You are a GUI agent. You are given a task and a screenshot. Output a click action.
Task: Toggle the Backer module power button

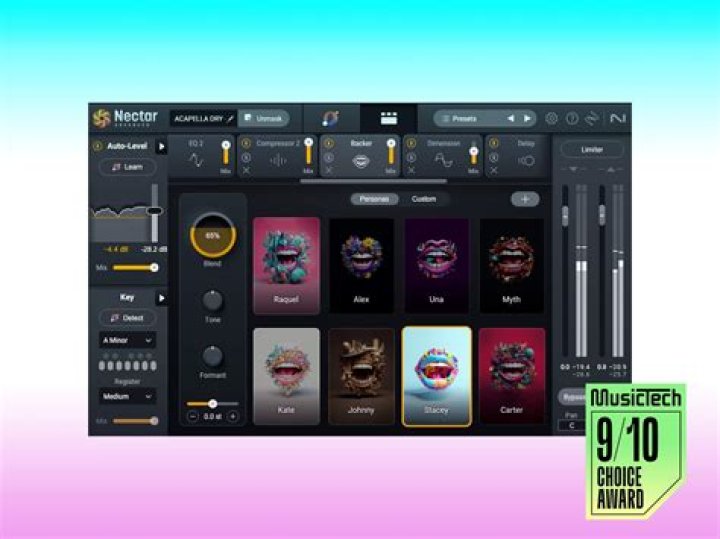(x=329, y=143)
